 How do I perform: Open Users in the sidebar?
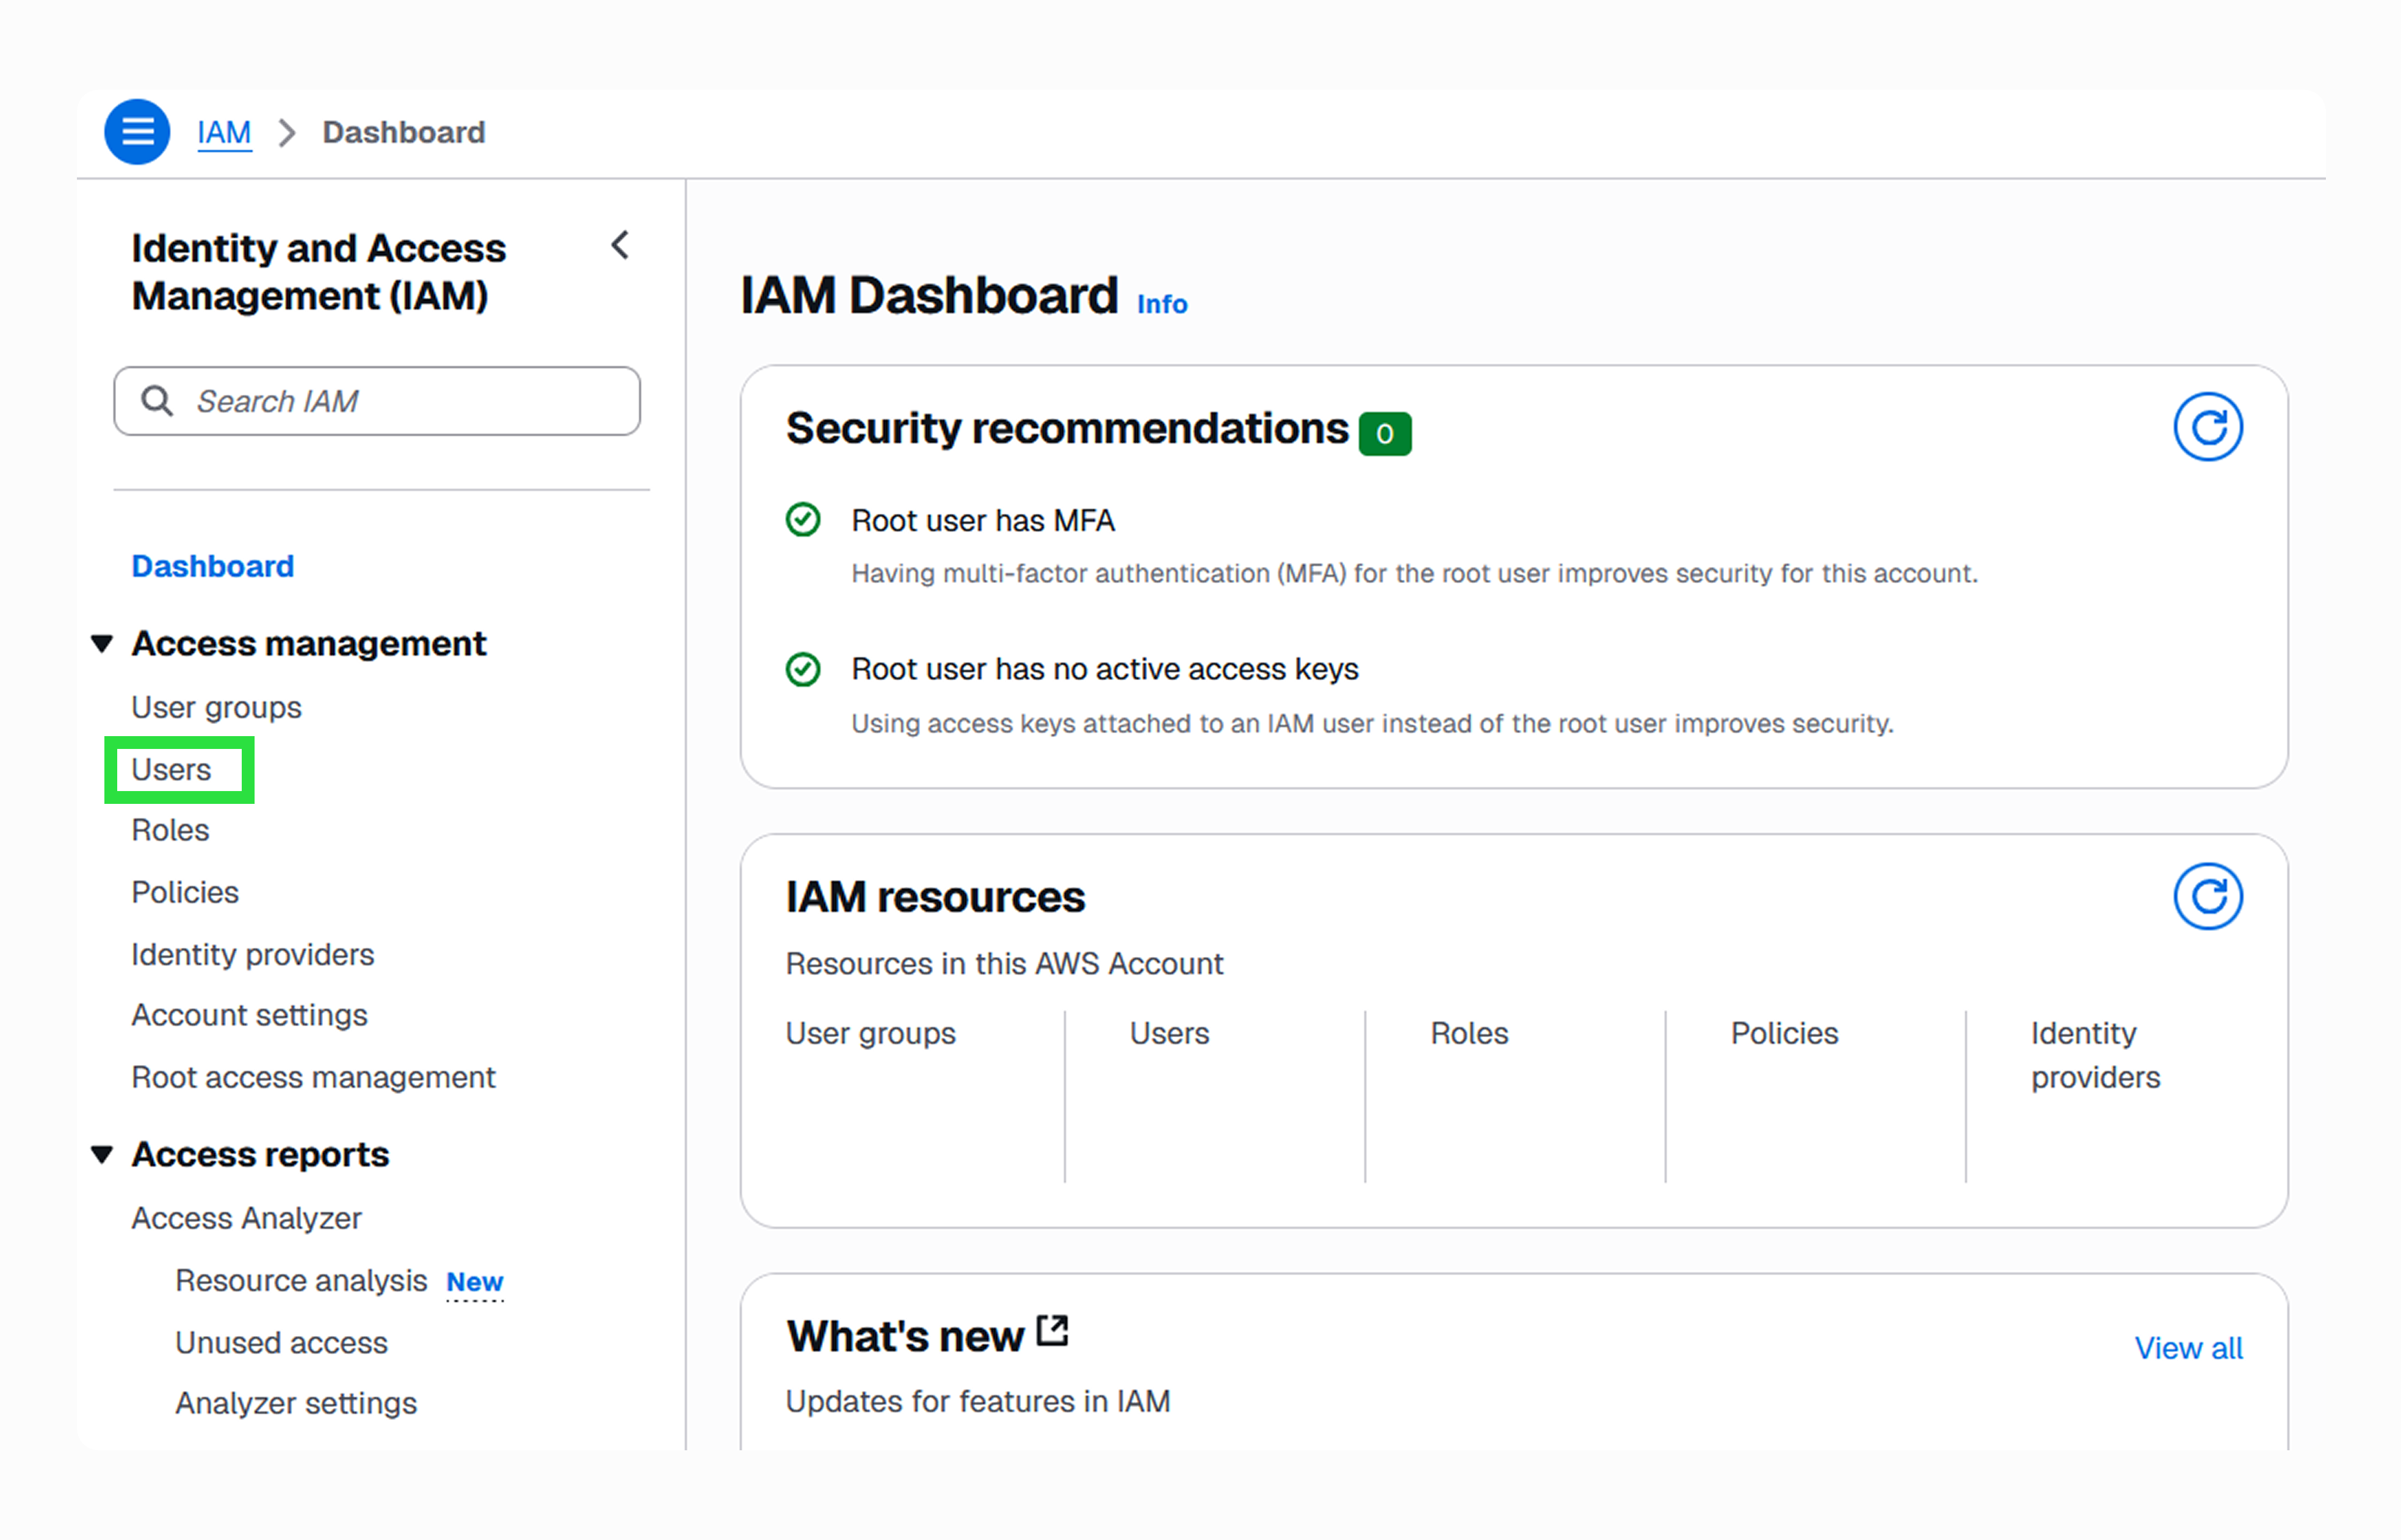point(171,770)
